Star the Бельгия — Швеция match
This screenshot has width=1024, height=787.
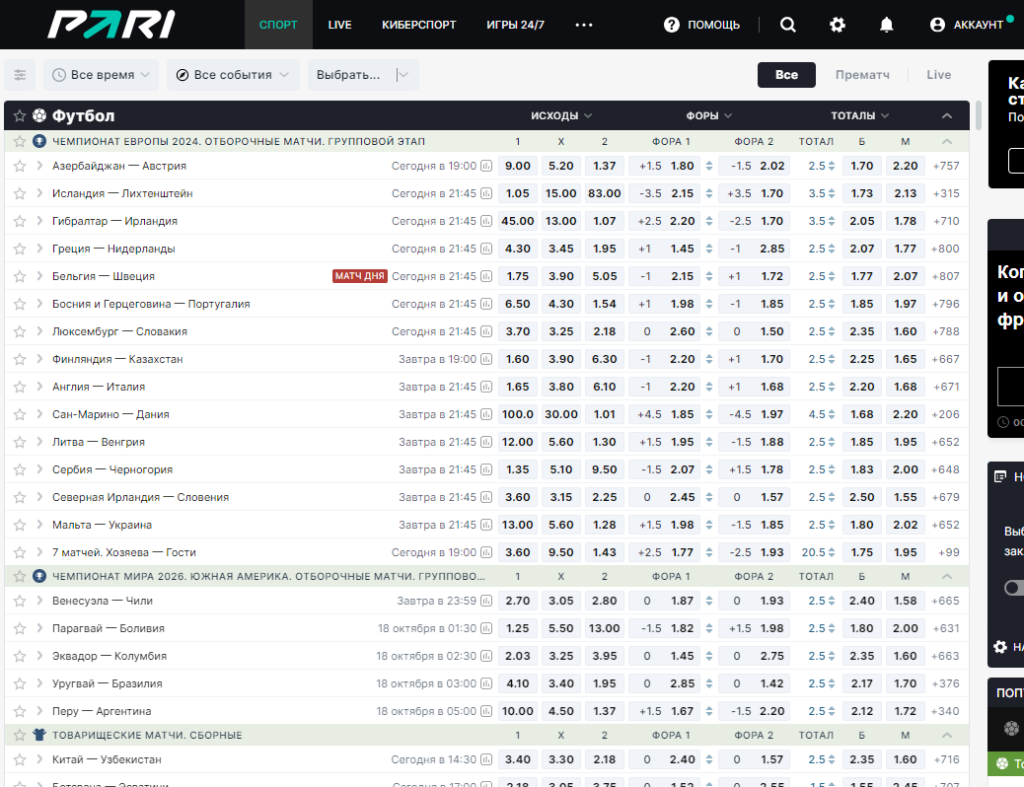[20, 276]
